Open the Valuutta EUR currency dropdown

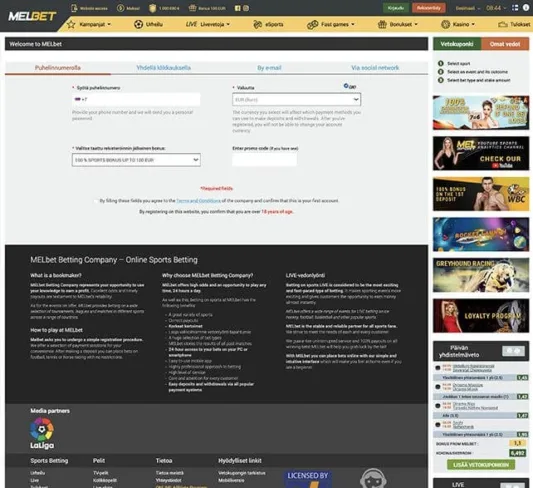click(296, 100)
